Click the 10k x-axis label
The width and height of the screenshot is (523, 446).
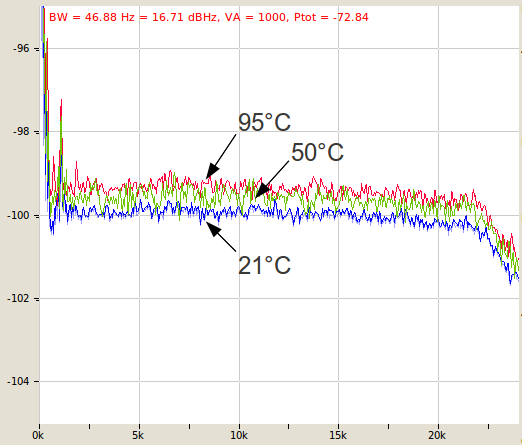click(239, 435)
